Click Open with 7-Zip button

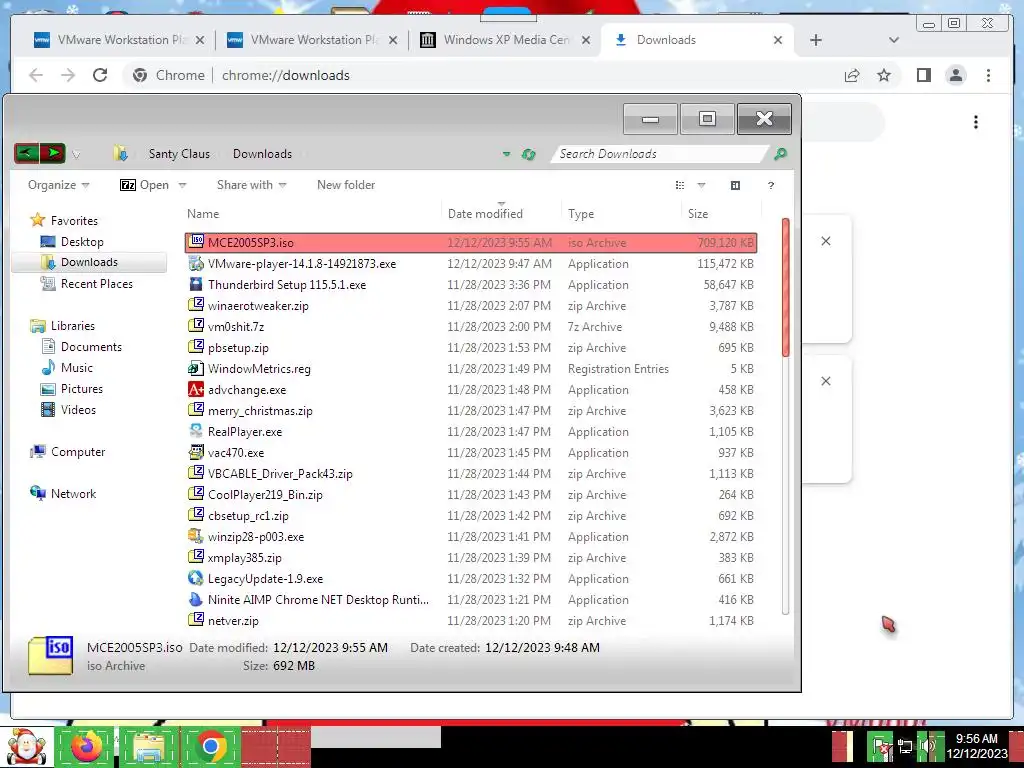144,185
